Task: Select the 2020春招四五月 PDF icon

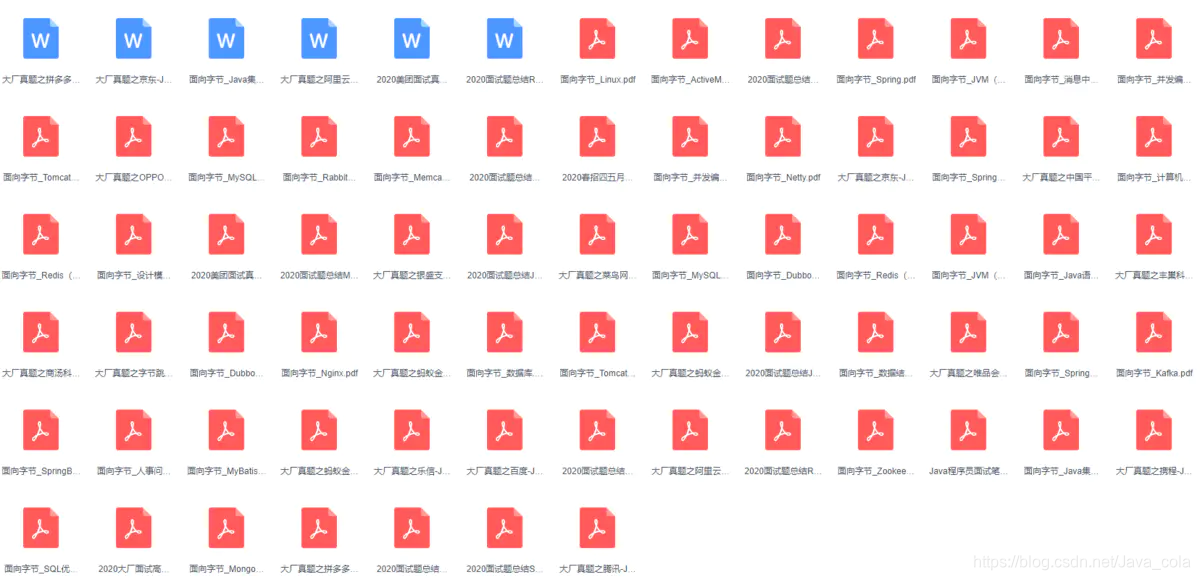Action: (x=598, y=137)
